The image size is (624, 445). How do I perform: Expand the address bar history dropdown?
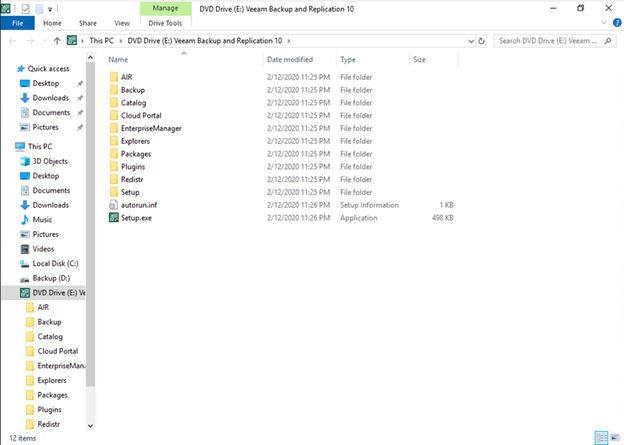point(471,41)
